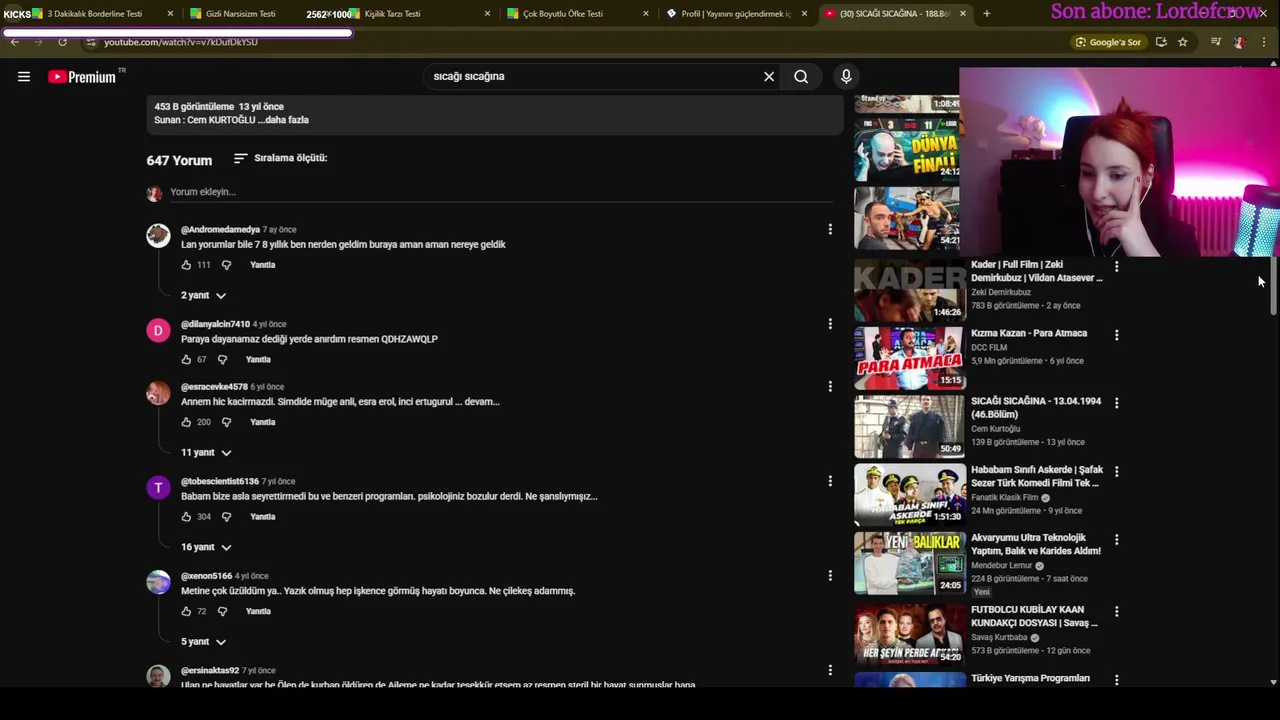Open Para Atmaca video thumbnail
Screen dimensions: 1280x720
click(x=908, y=358)
